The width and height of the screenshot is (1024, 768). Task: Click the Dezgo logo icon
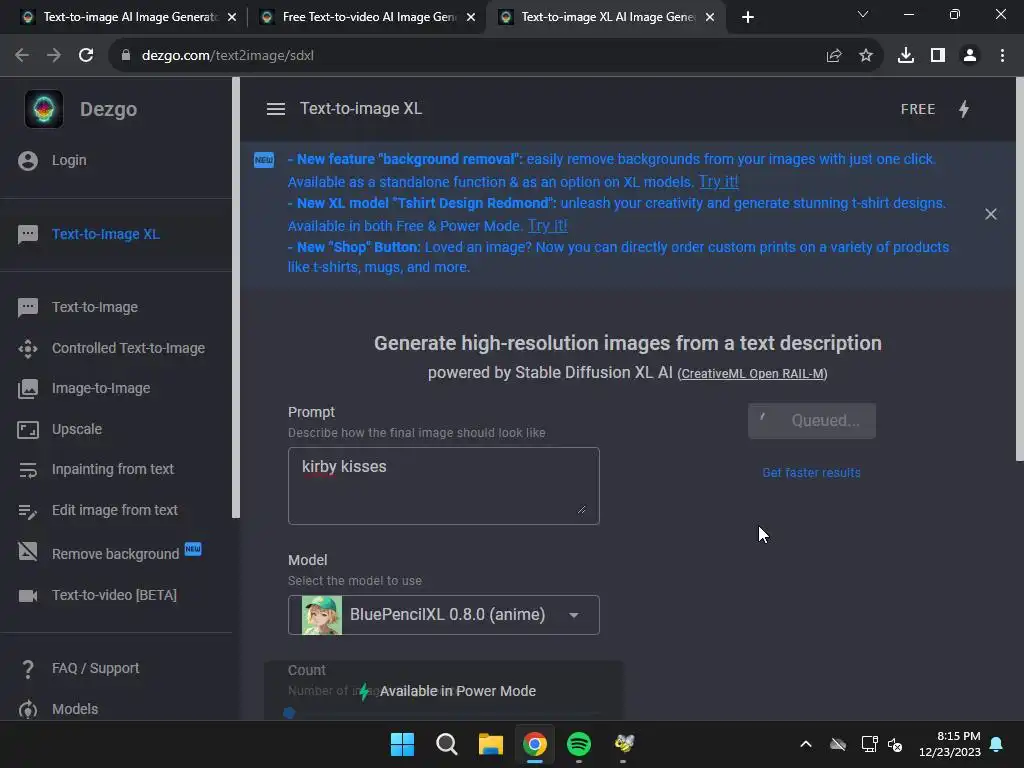(44, 109)
